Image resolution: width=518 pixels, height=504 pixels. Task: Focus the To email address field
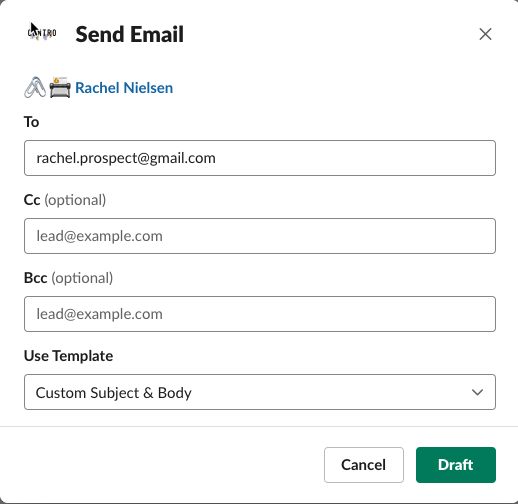pyautogui.click(x=260, y=158)
